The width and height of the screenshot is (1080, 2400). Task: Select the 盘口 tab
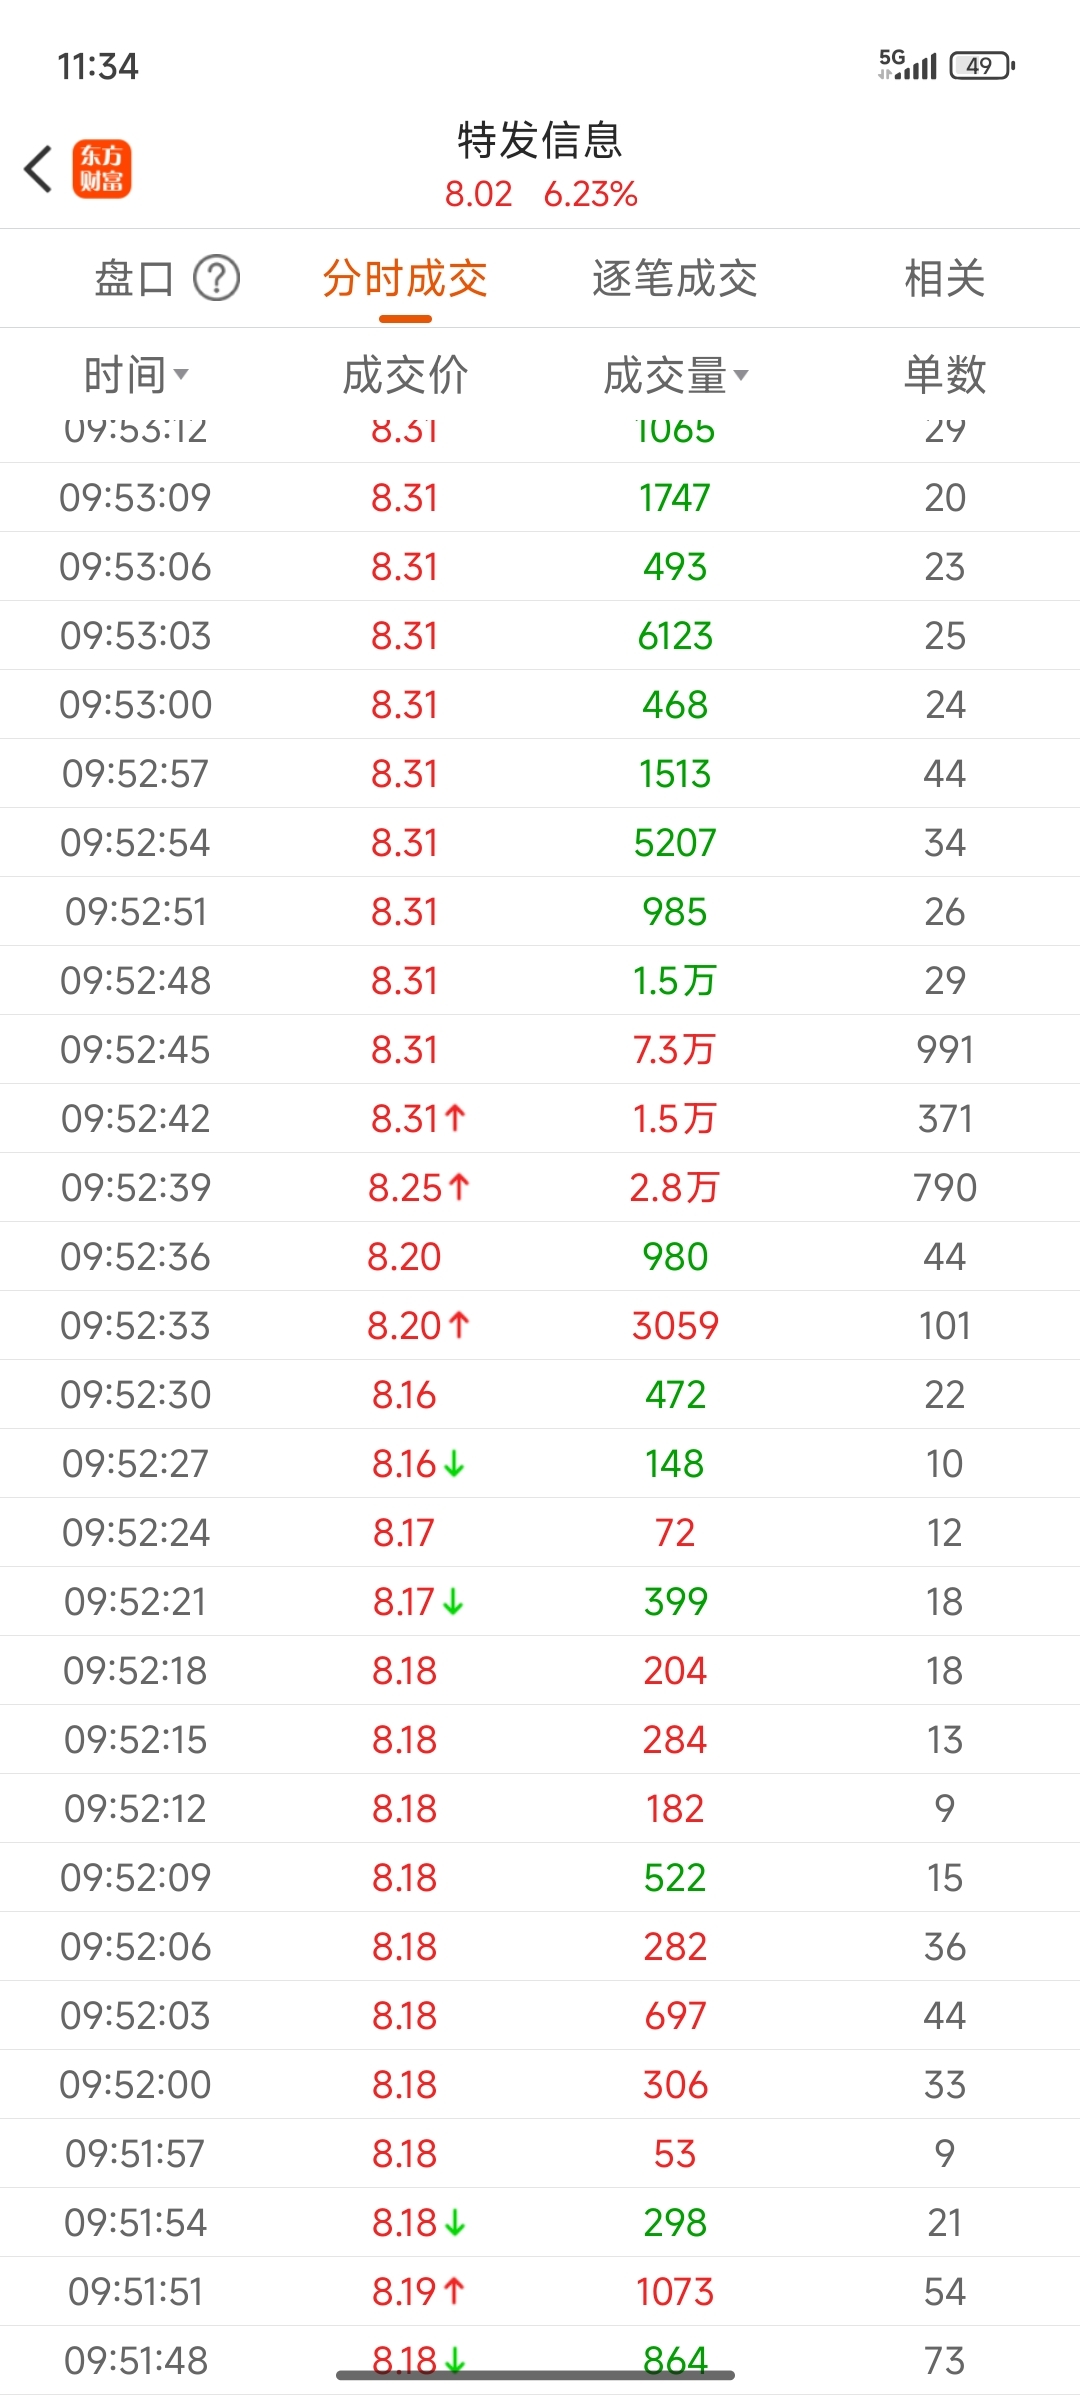click(134, 279)
